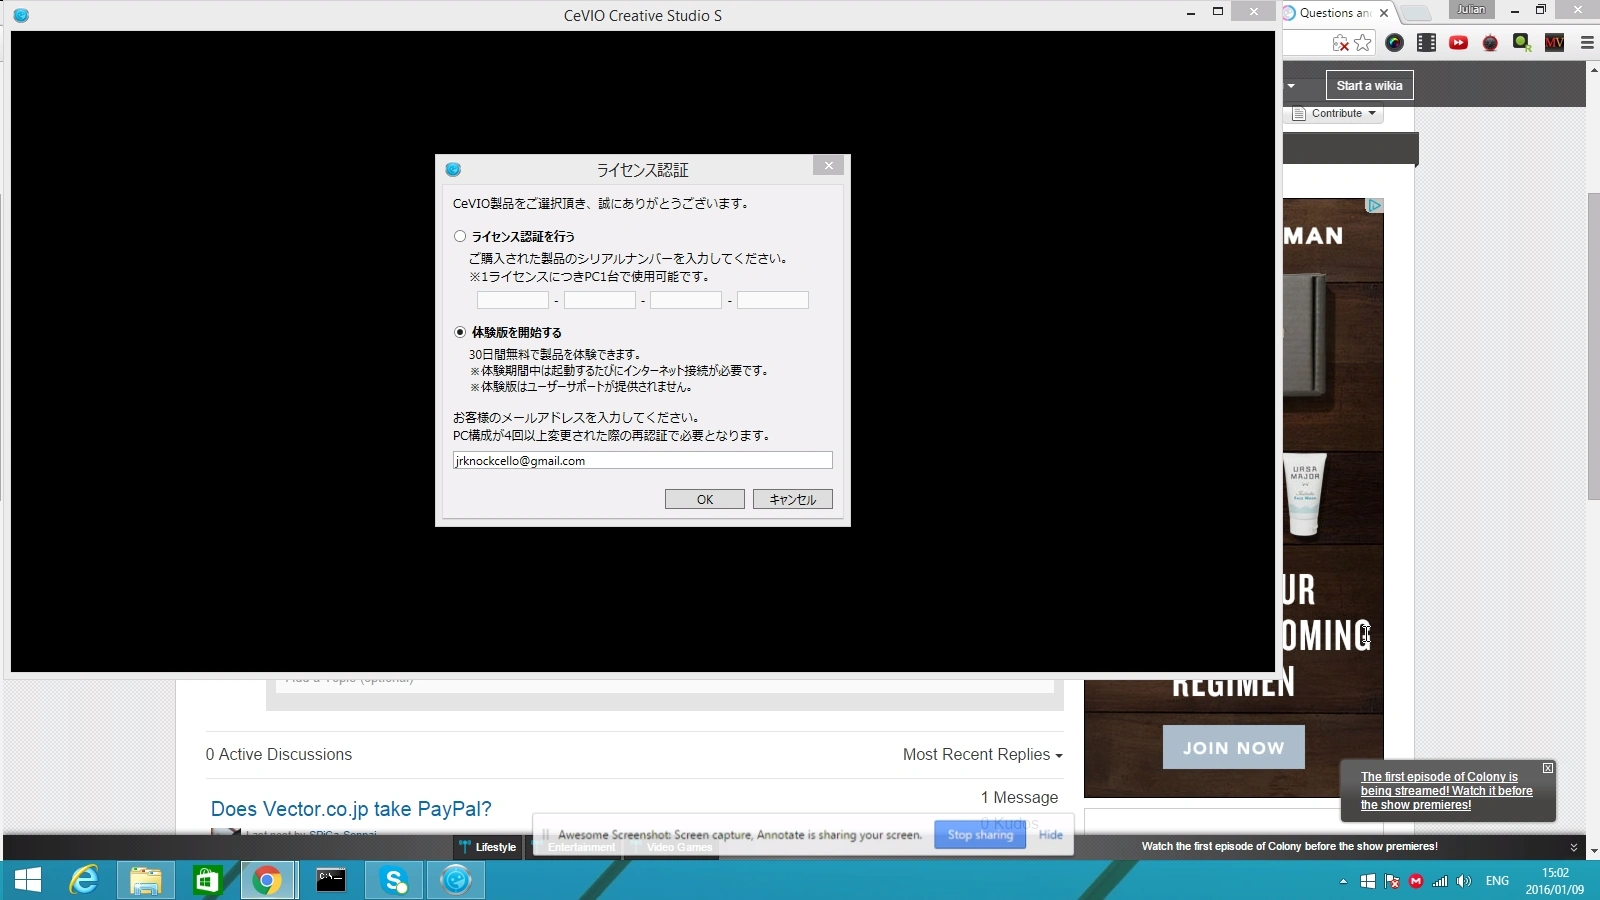
Task: Click the email address input field
Action: [x=642, y=460]
